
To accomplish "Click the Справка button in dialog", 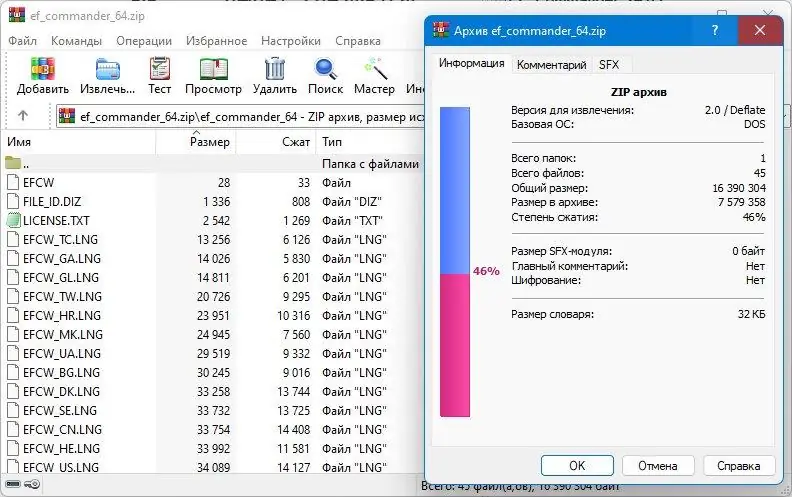I will click(x=738, y=466).
